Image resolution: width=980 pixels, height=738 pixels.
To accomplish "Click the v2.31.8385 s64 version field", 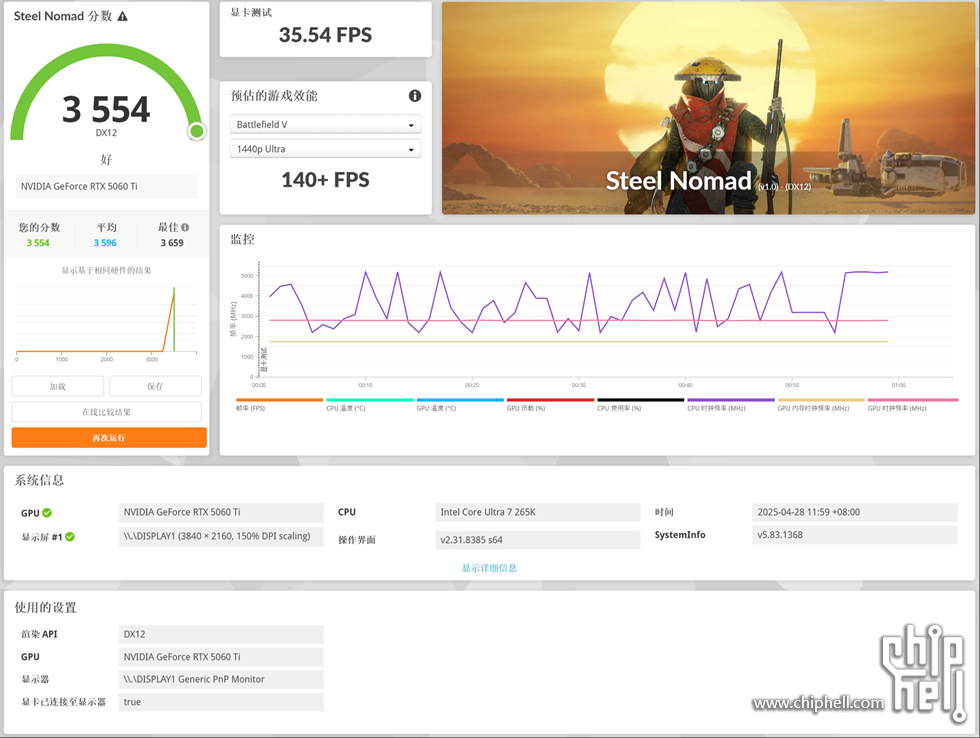I will 538,540.
